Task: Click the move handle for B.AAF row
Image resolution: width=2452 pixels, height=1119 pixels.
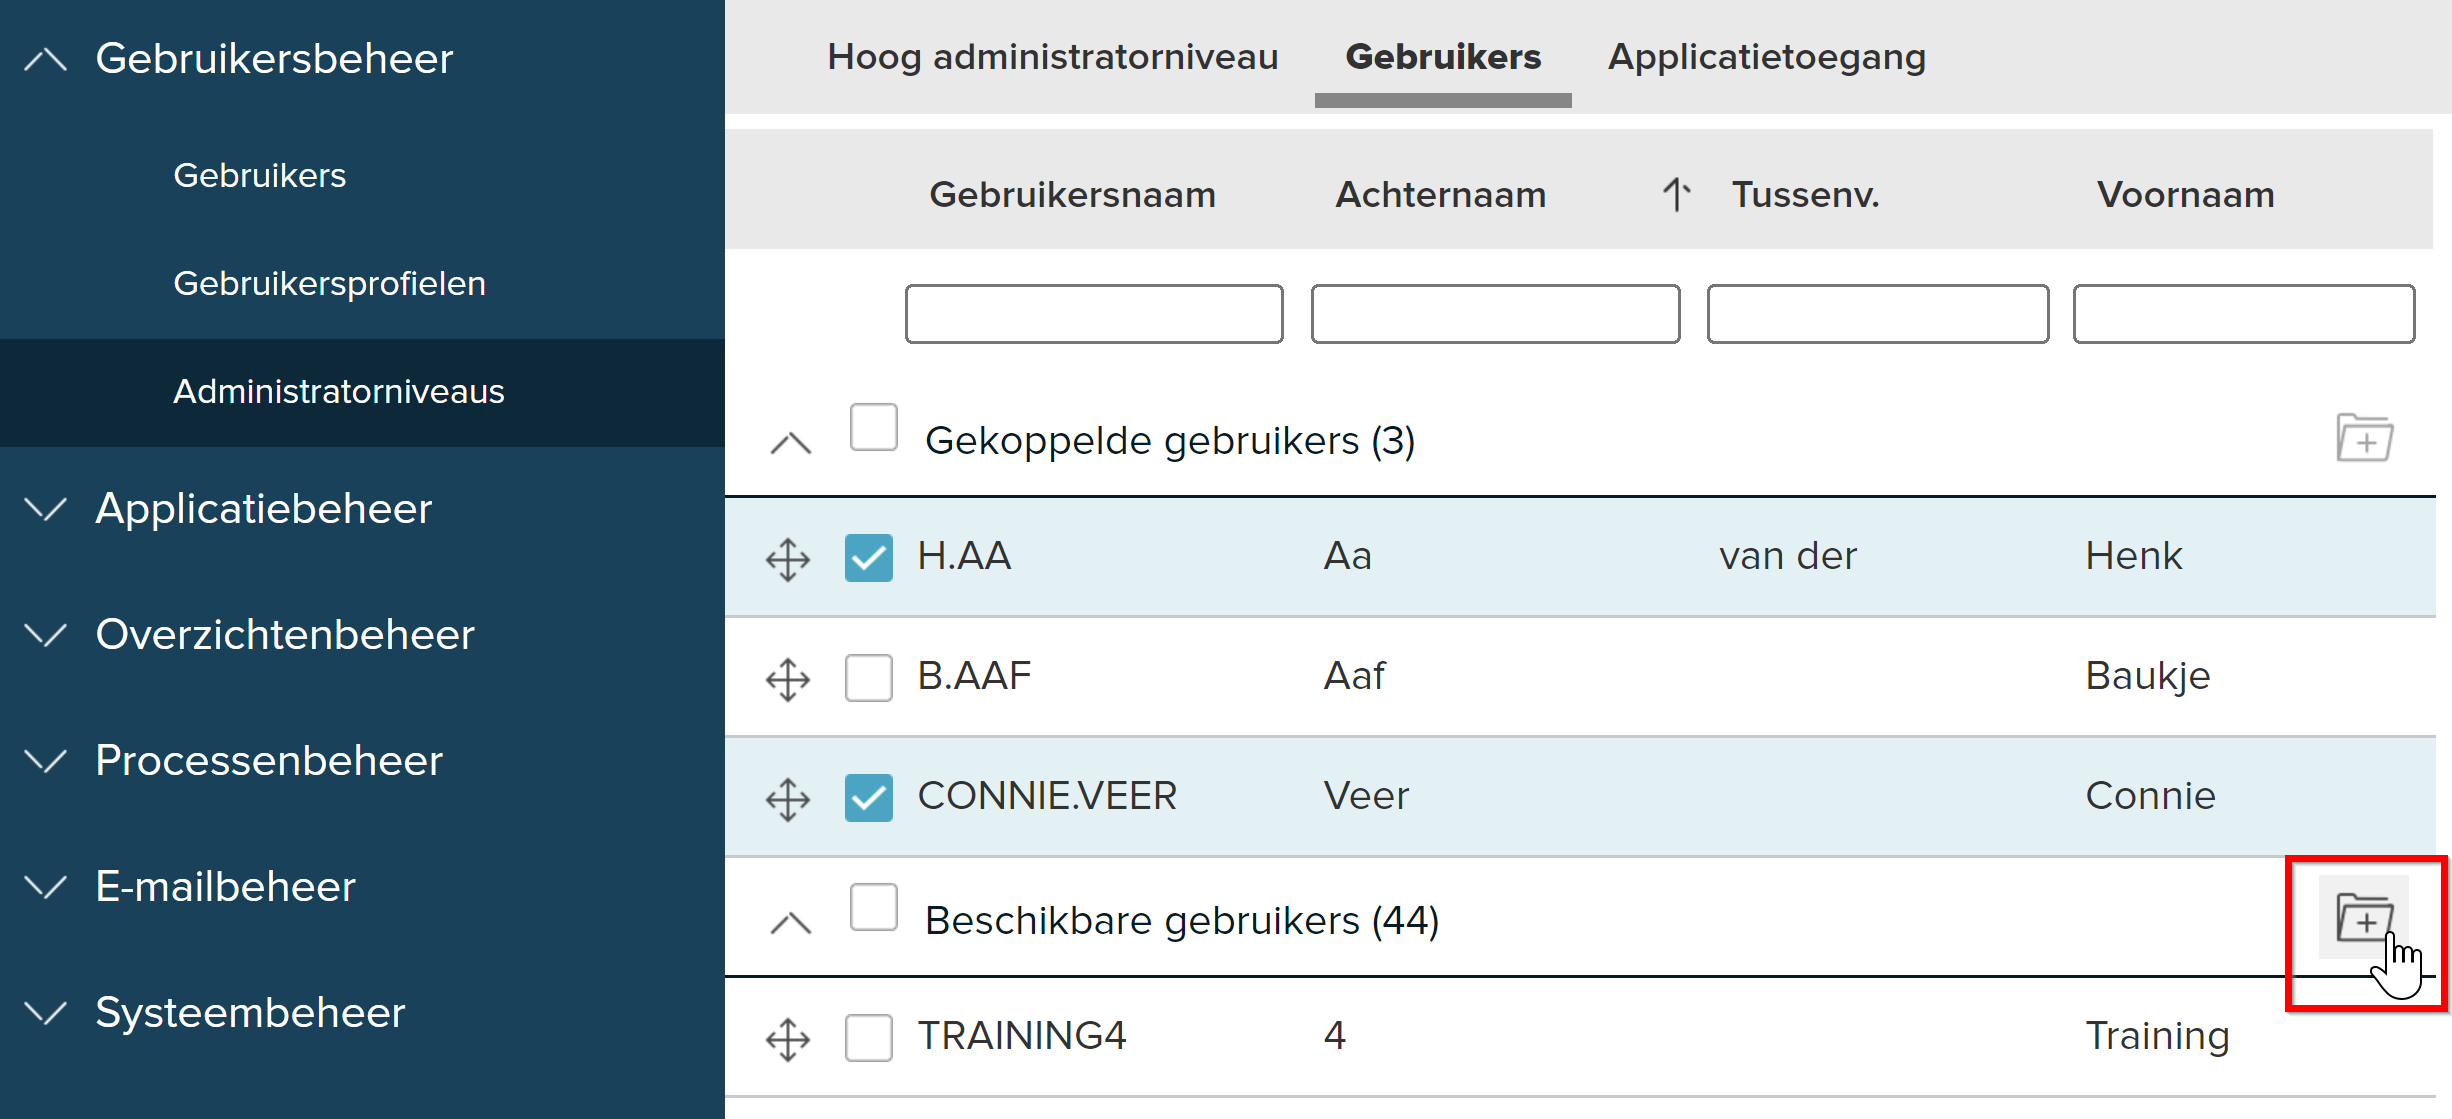Action: [788, 679]
